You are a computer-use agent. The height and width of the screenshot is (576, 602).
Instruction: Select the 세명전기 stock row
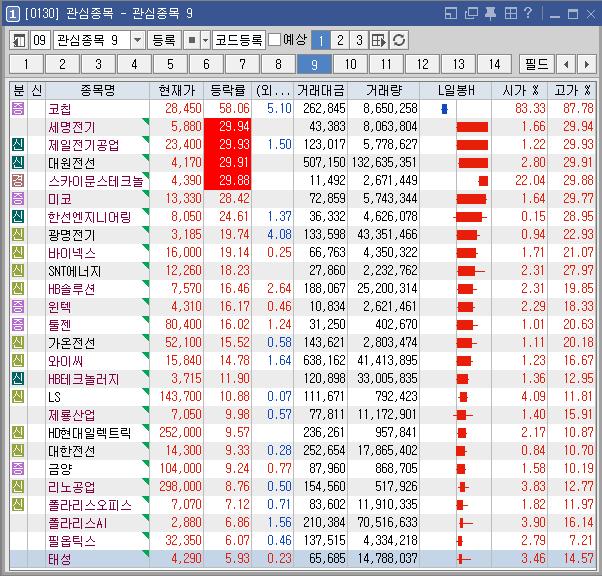pyautogui.click(x=303, y=127)
